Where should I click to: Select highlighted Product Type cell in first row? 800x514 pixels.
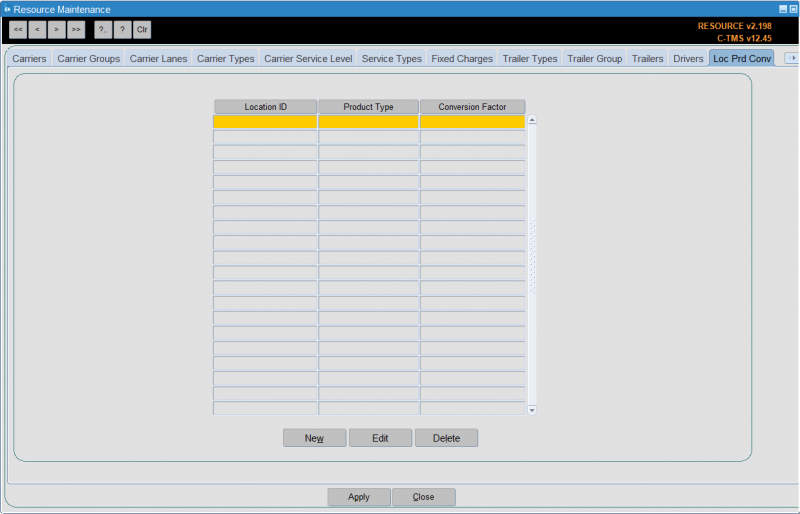pos(368,121)
